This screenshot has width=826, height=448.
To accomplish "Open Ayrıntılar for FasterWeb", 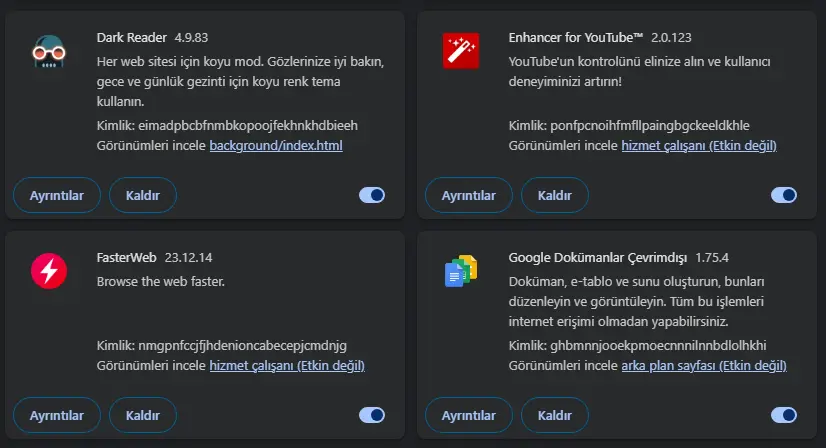I will (x=57, y=415).
